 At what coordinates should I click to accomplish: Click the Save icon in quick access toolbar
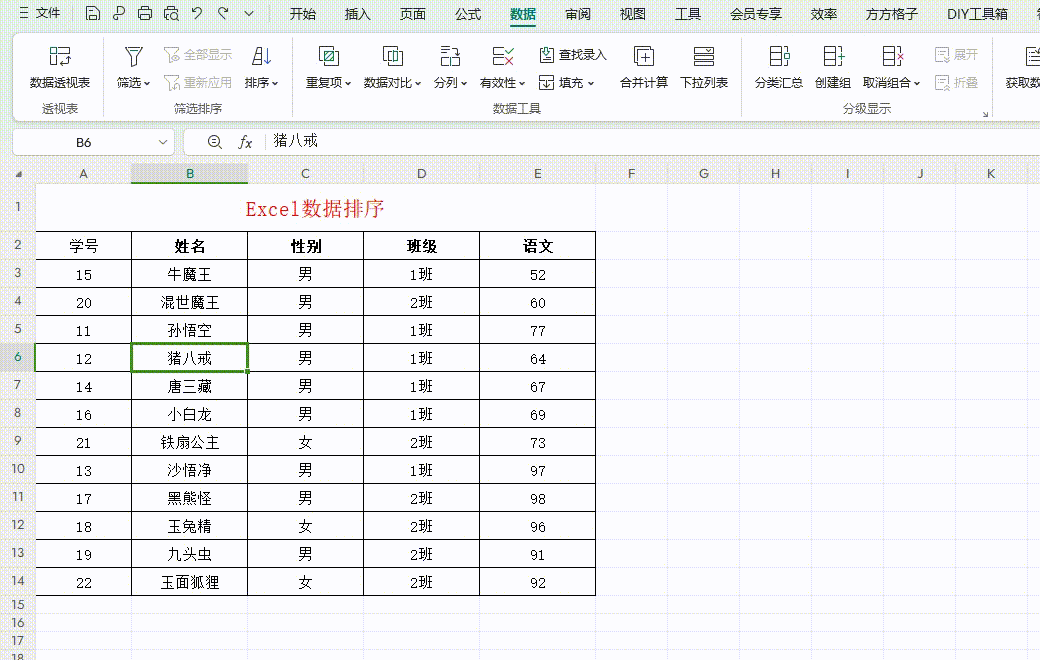pos(93,13)
